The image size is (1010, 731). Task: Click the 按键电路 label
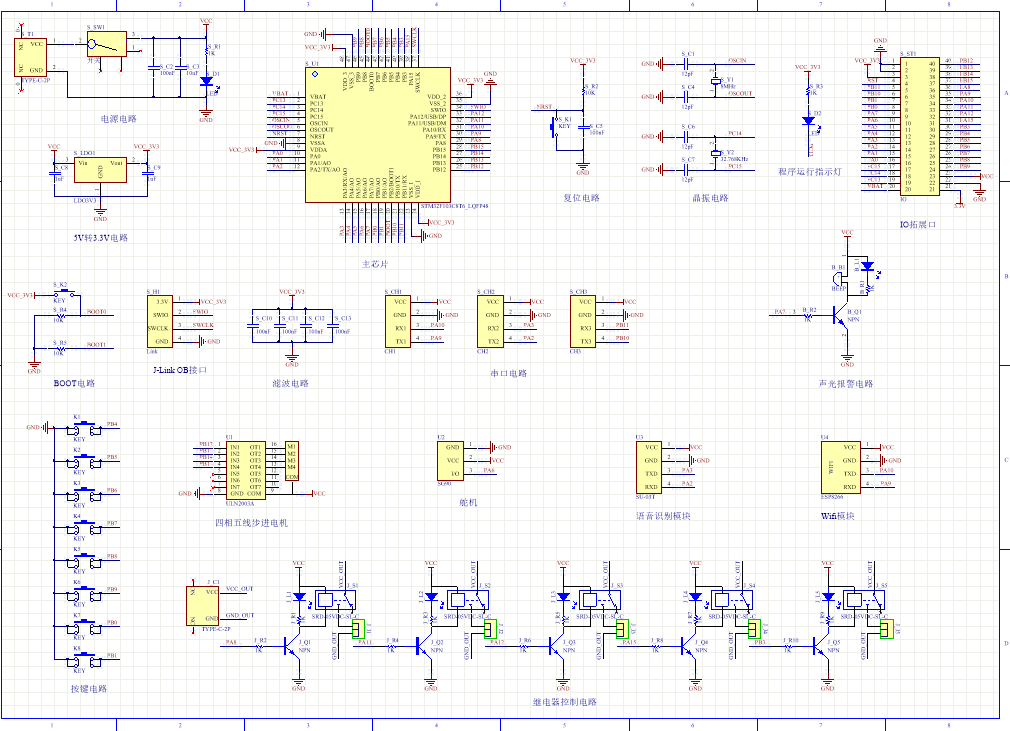[89, 688]
